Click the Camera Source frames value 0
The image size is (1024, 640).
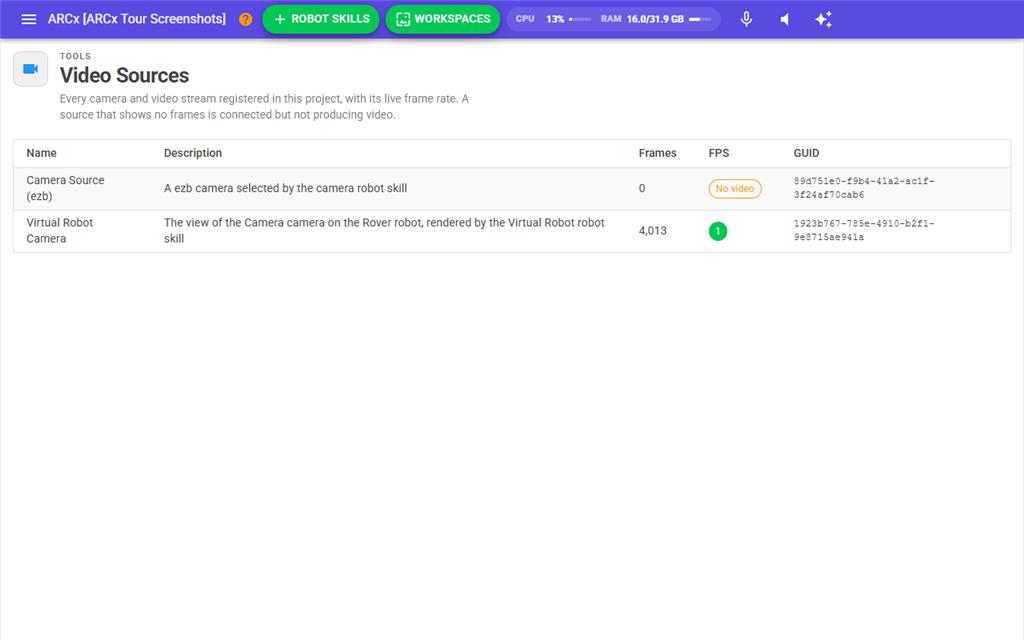(642, 188)
